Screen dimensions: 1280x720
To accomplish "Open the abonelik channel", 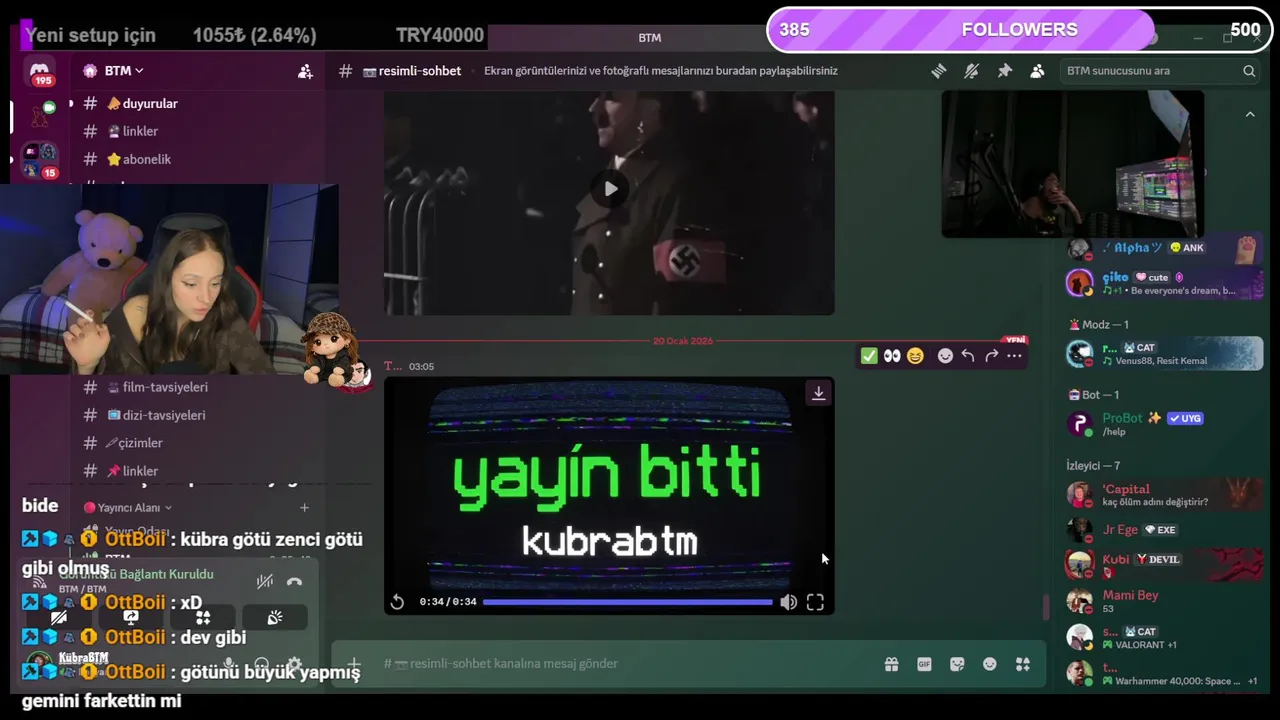I will (x=139, y=159).
